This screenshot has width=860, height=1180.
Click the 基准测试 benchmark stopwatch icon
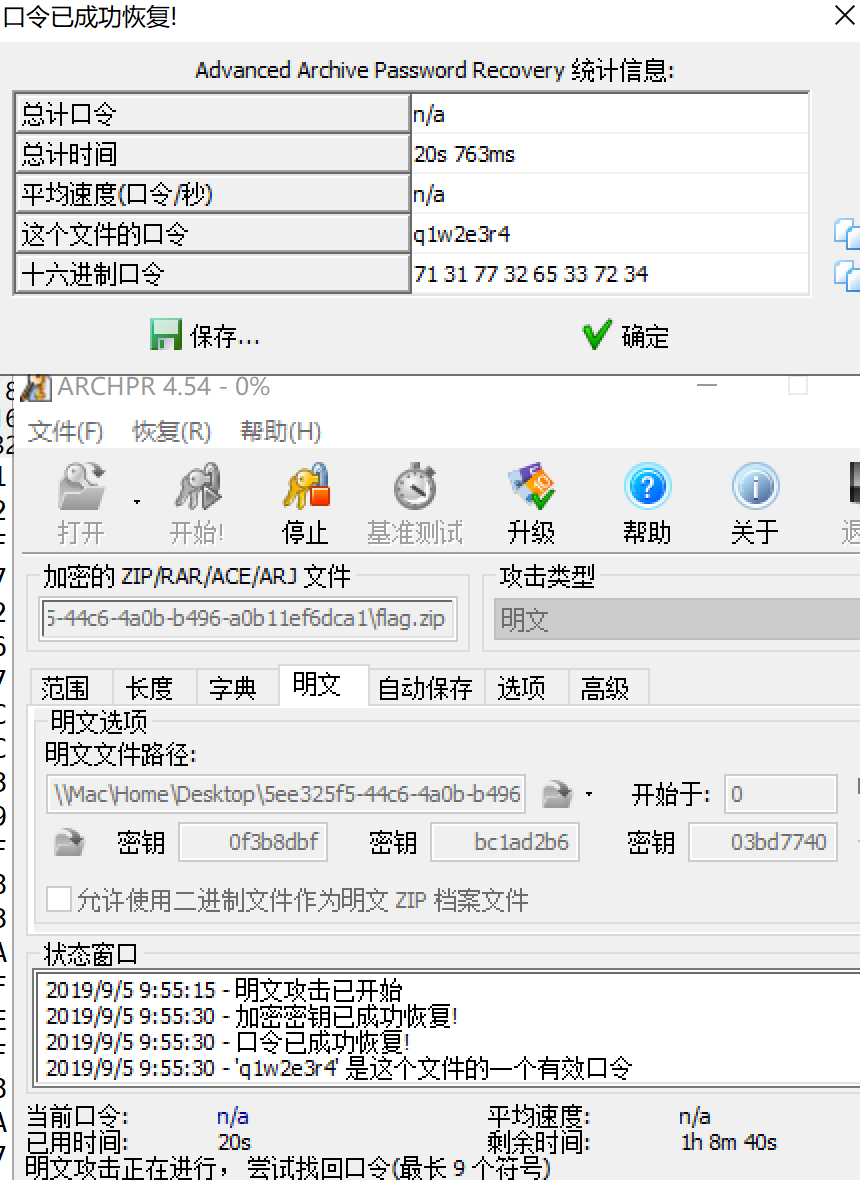[415, 487]
